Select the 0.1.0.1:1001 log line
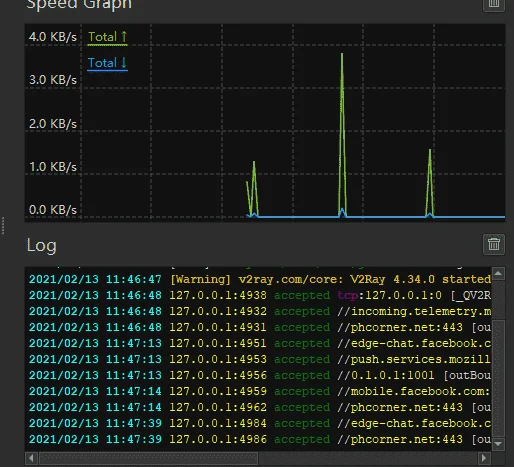 click(x=260, y=375)
